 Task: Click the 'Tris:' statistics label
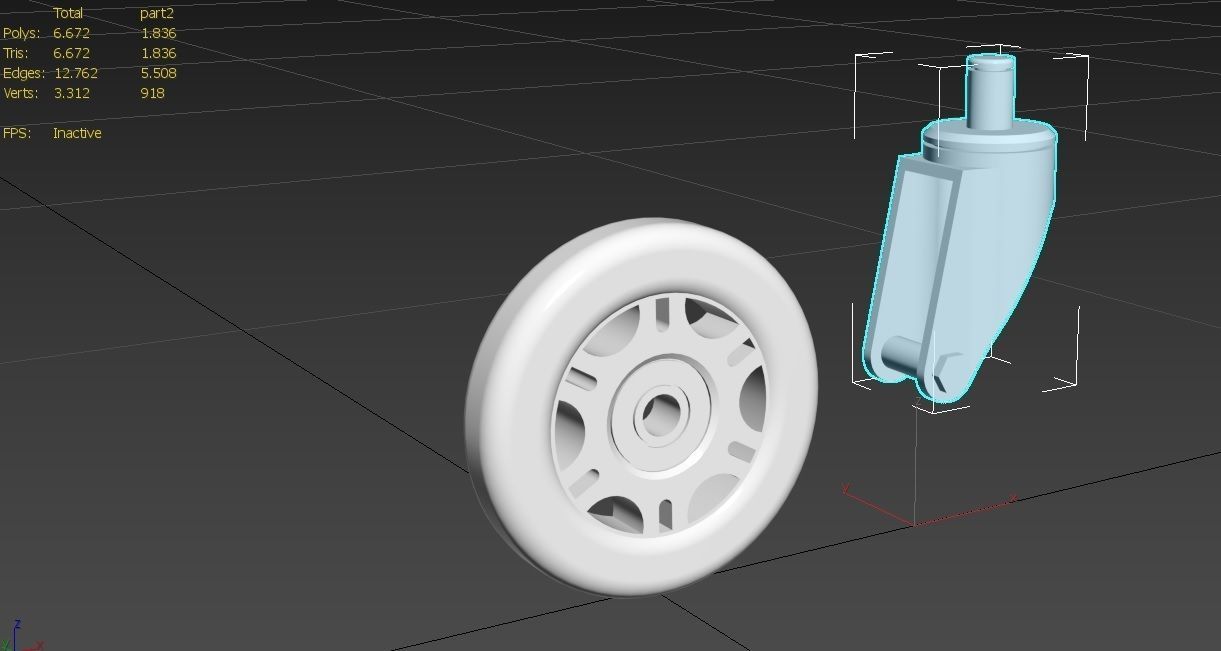click(15, 53)
